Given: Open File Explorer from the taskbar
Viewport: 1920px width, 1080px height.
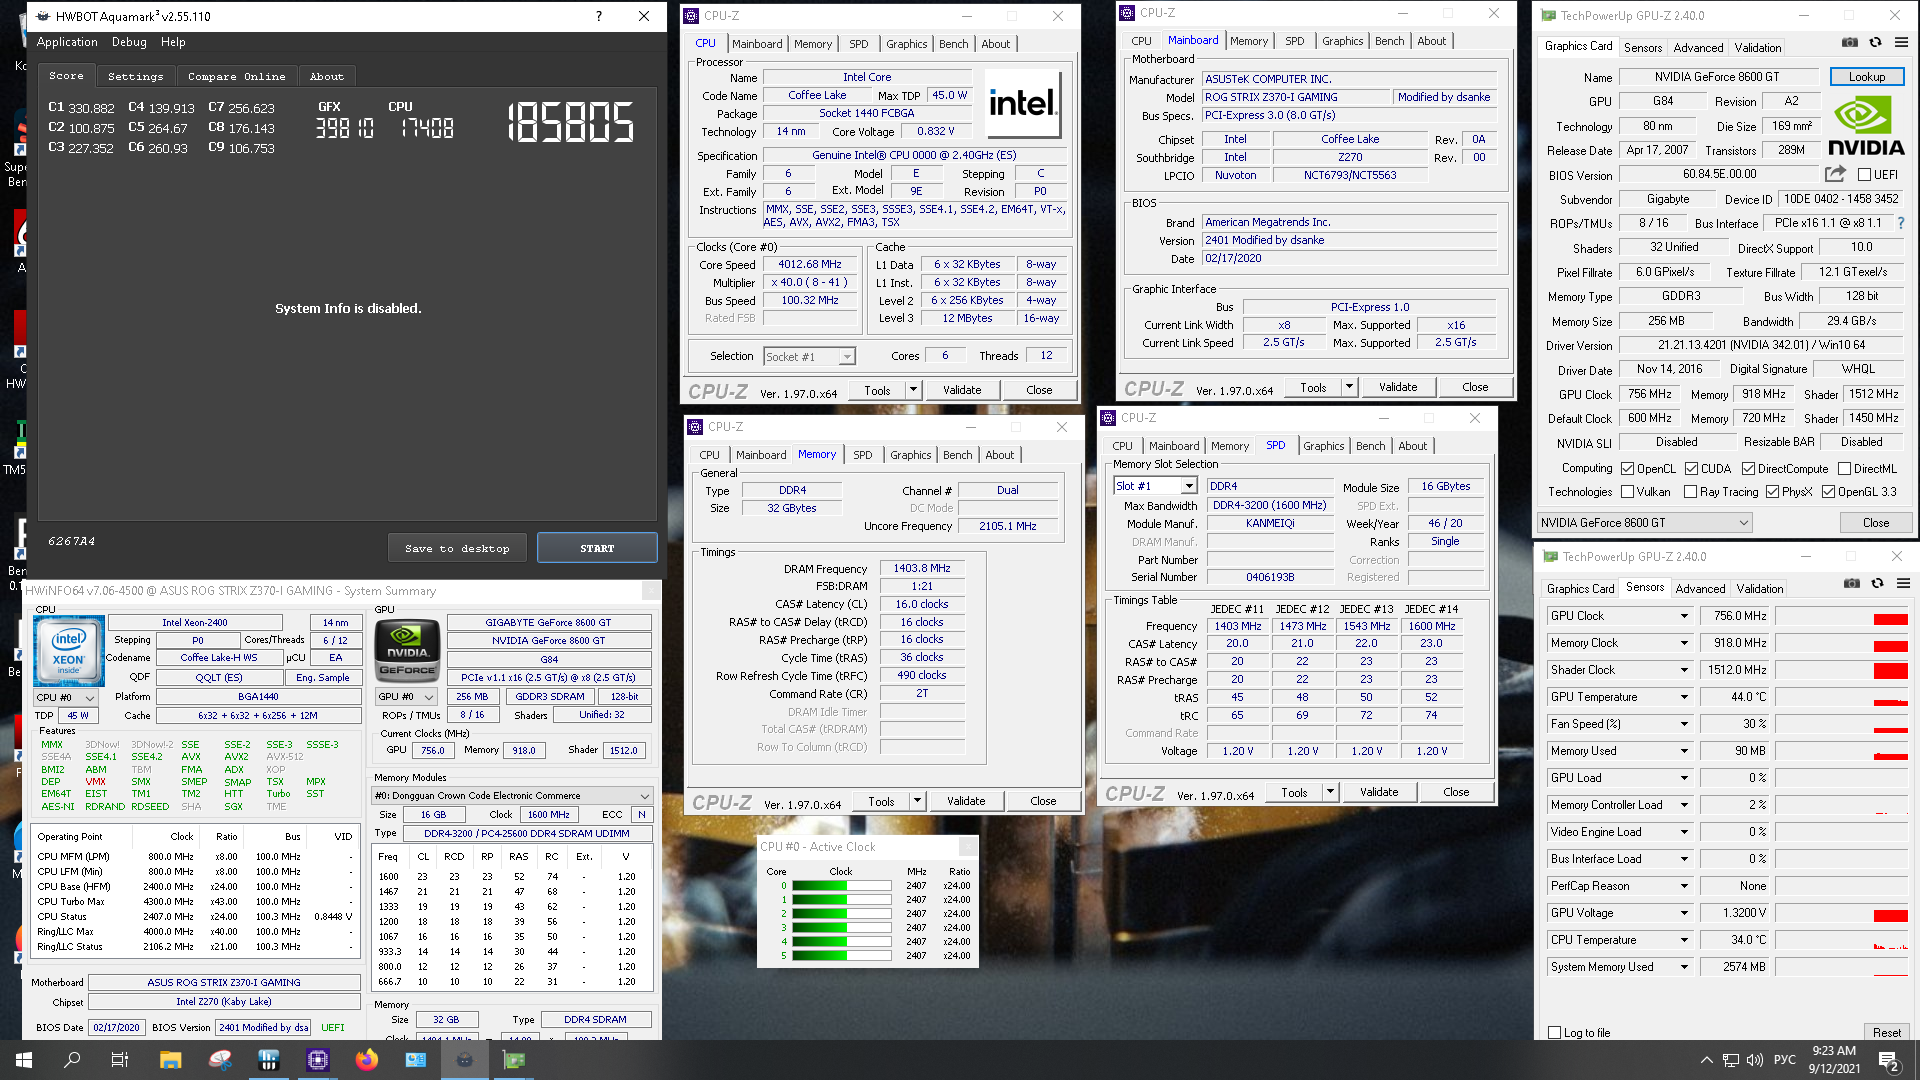Looking at the screenshot, I should pos(170,1060).
